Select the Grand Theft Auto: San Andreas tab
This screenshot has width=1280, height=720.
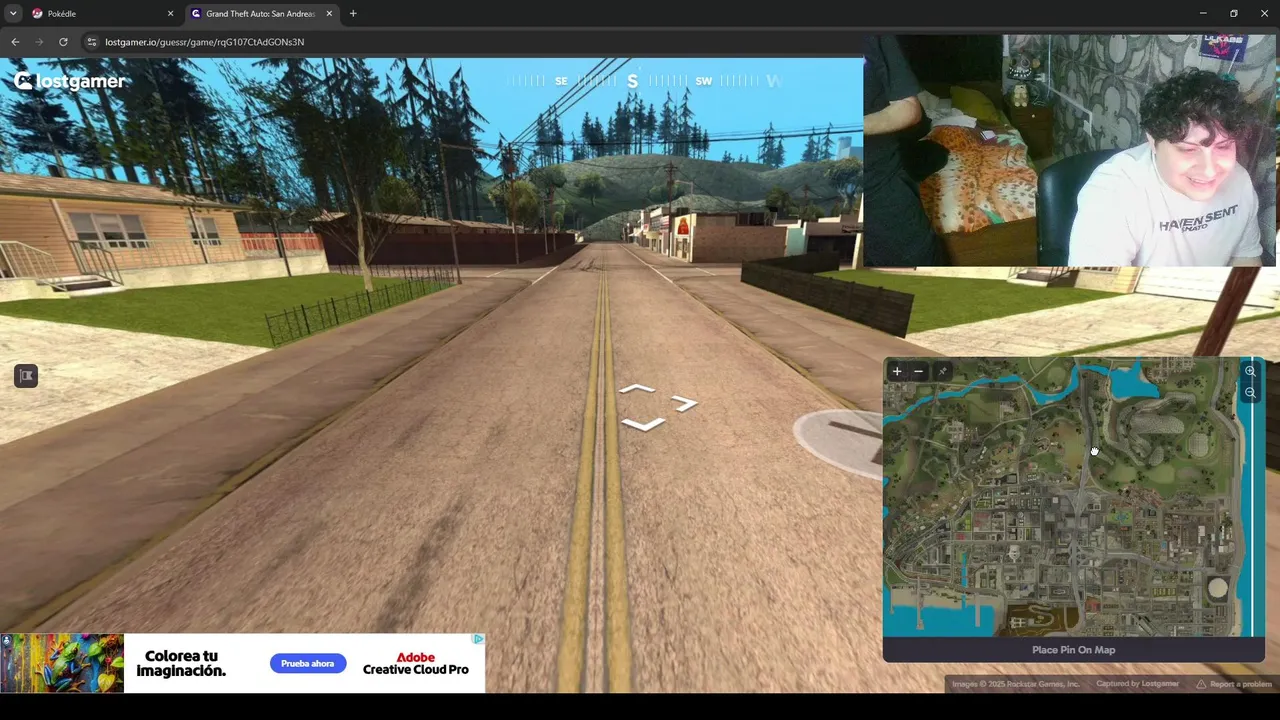tap(262, 13)
